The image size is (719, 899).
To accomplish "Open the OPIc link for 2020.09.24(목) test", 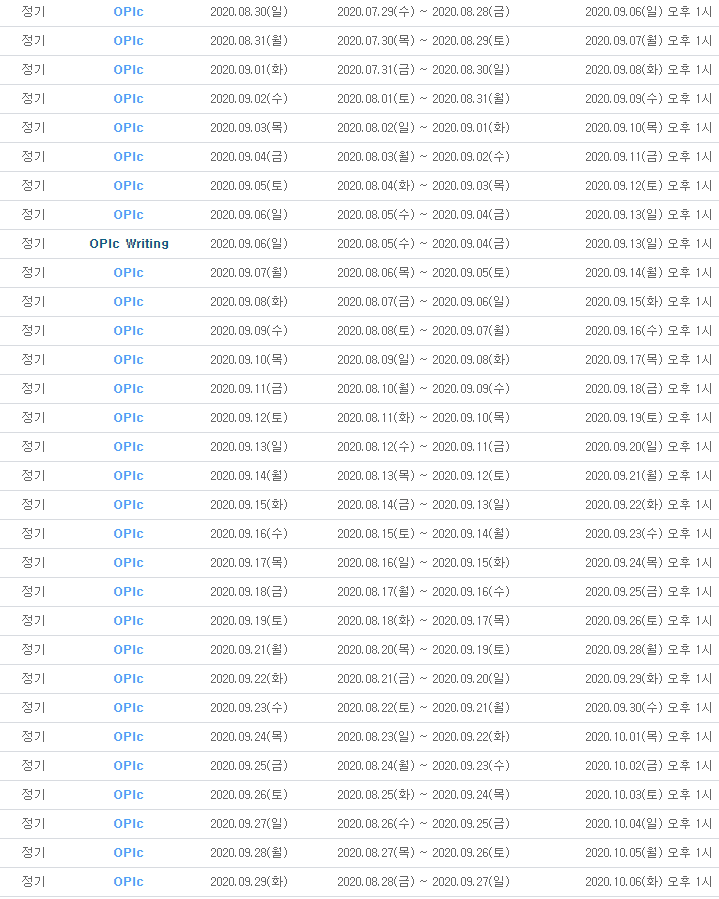I will 128,737.
